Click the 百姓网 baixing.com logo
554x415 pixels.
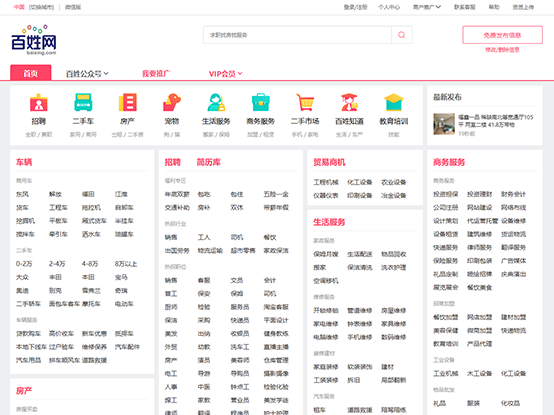click(x=34, y=40)
